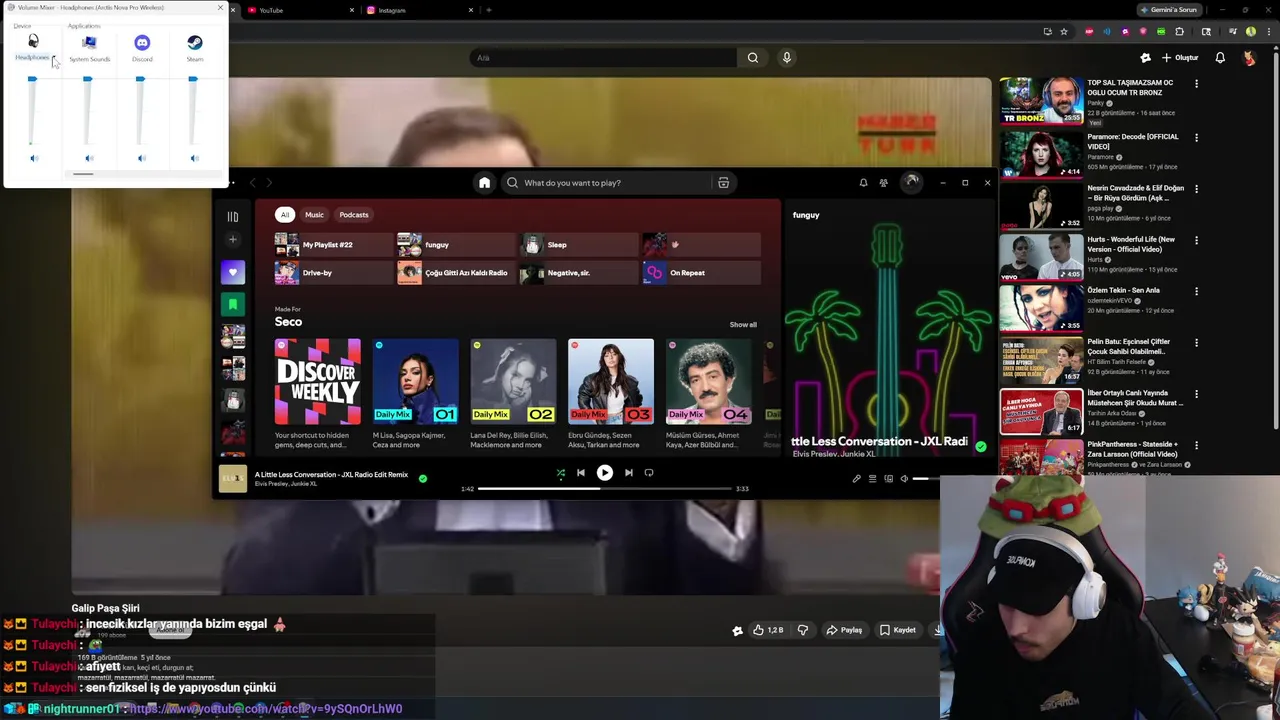Open Liked Songs purple heart in sidebar
1280x720 pixels.
(x=233, y=272)
